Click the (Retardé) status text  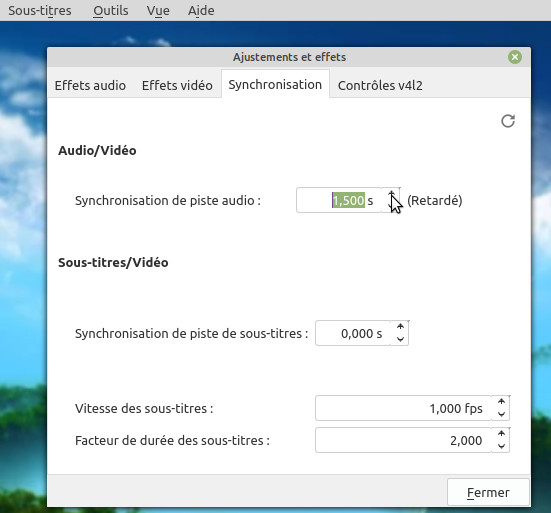(x=435, y=201)
